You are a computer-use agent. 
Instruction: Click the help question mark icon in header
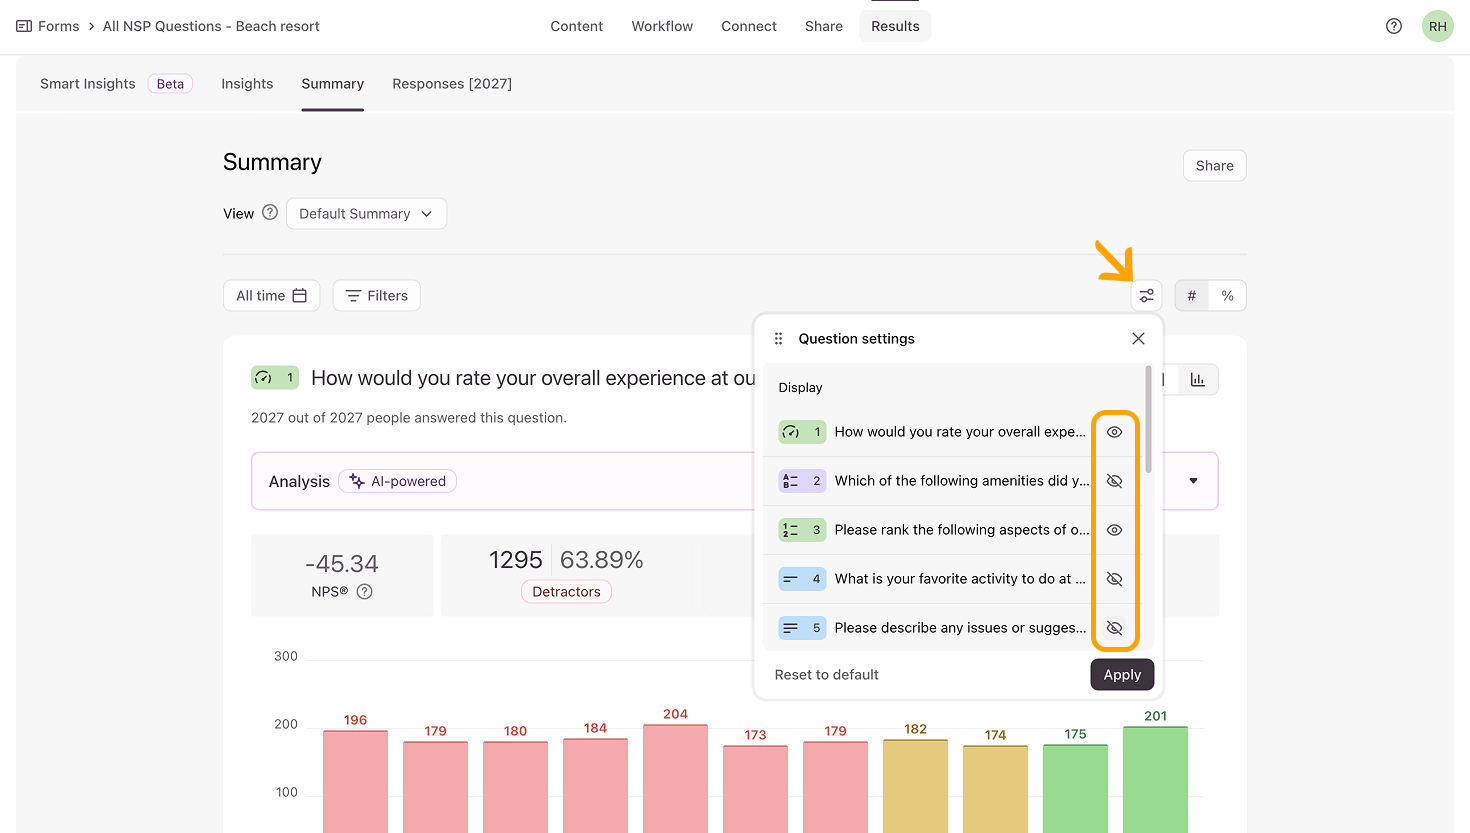coord(1393,26)
